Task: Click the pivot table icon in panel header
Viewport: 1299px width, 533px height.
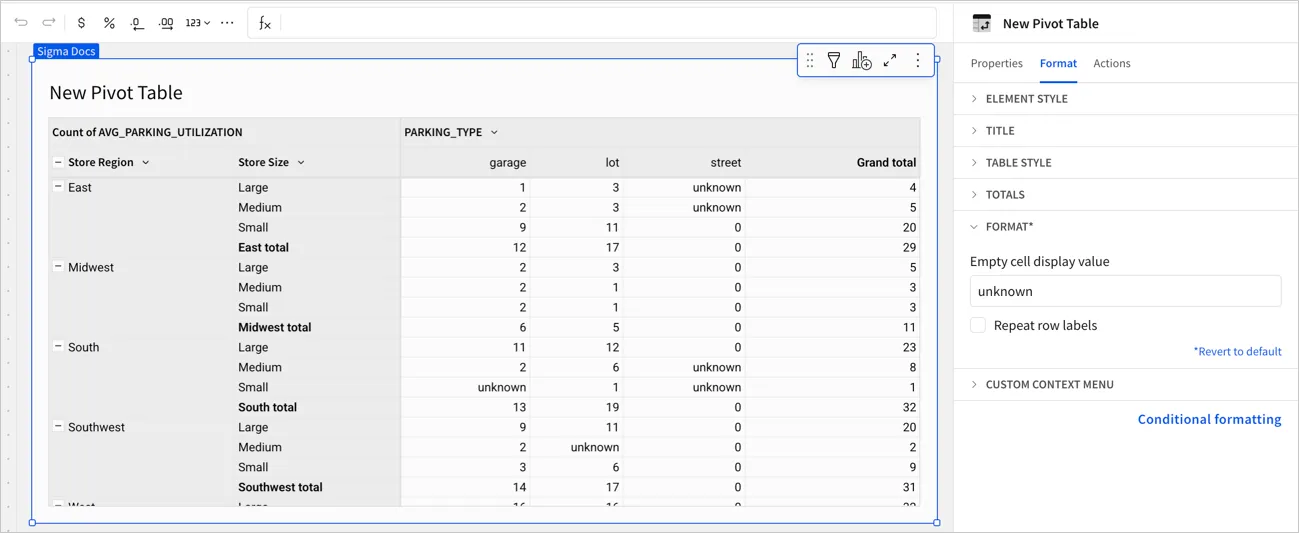Action: [x=982, y=23]
